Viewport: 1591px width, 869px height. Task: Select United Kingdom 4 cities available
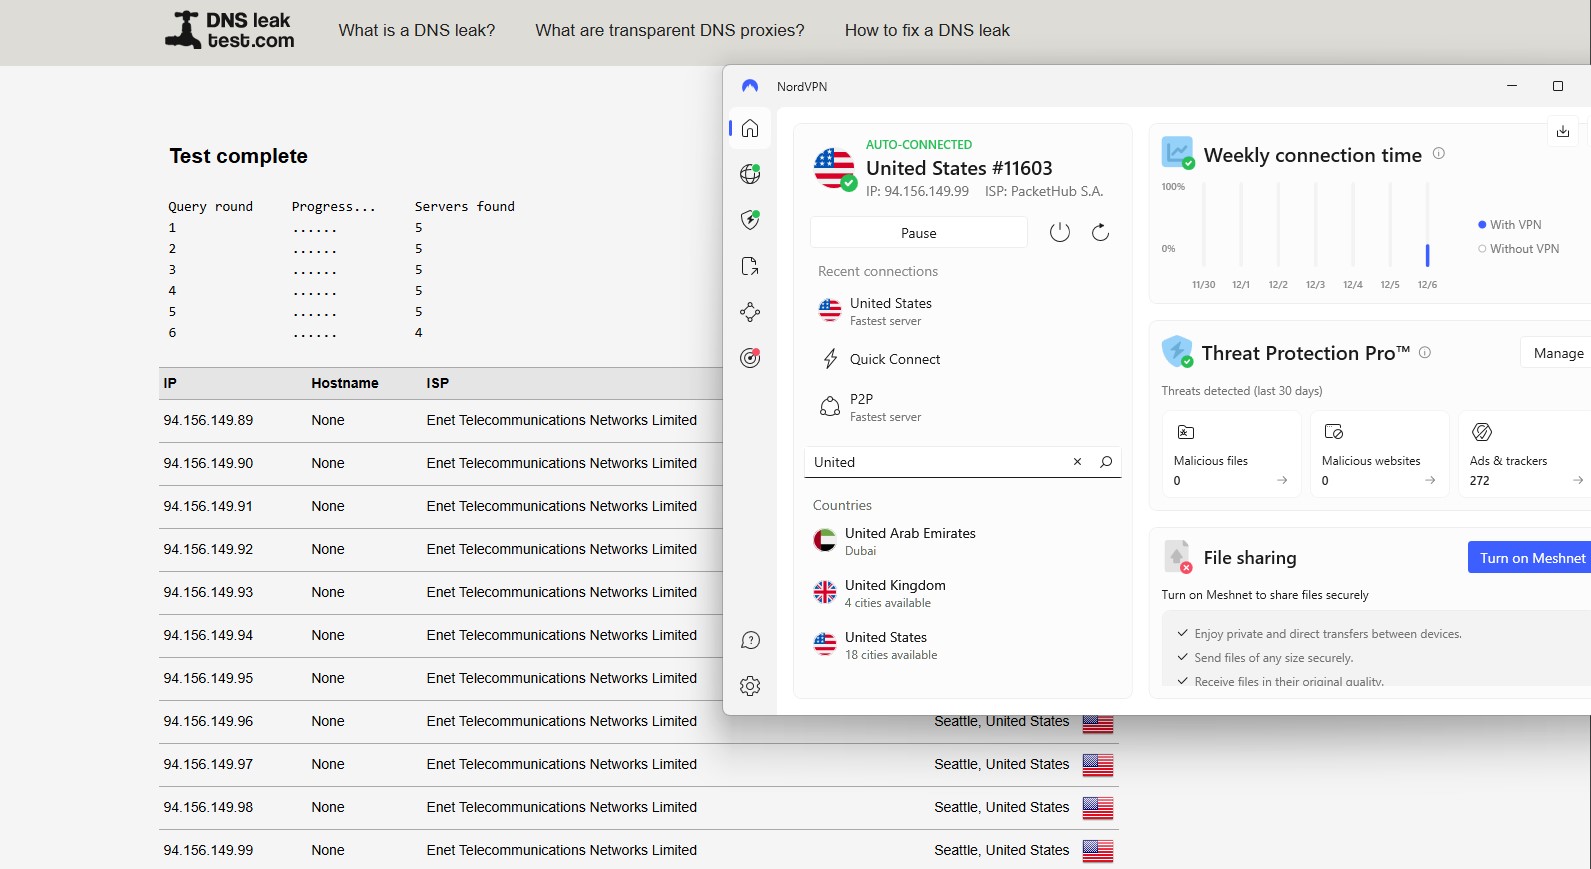[x=964, y=593]
